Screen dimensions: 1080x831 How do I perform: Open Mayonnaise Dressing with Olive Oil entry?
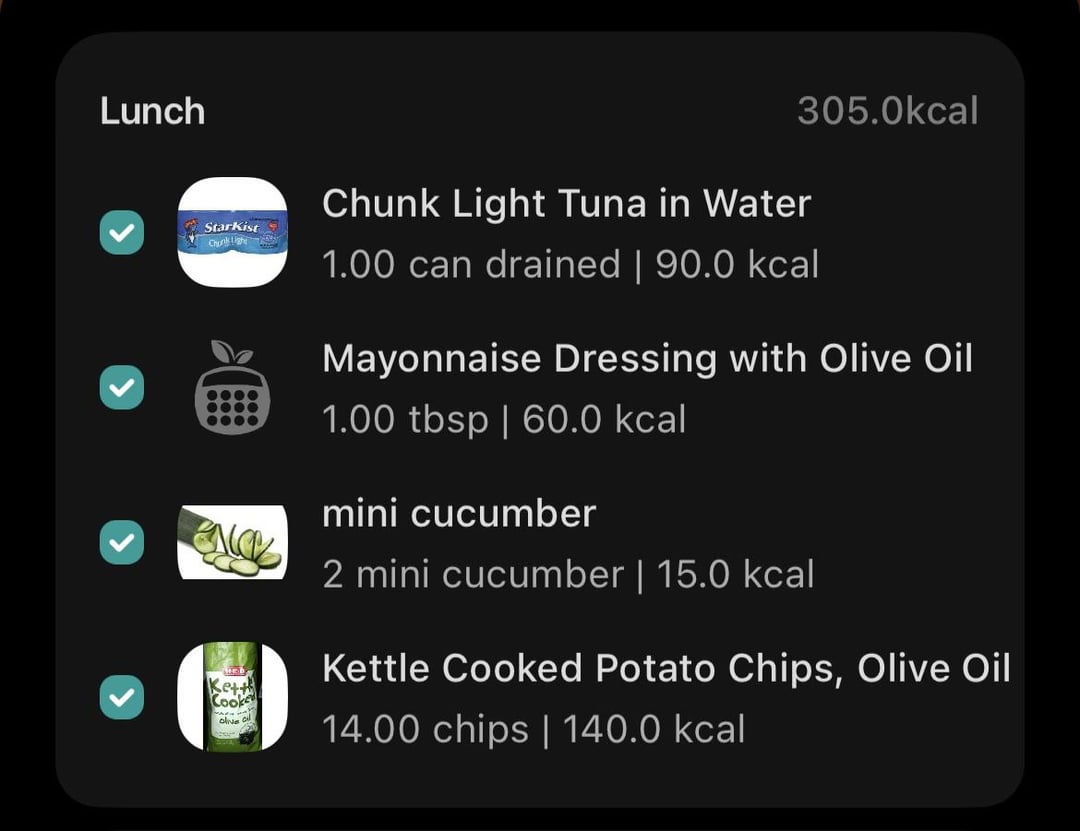[x=647, y=358]
